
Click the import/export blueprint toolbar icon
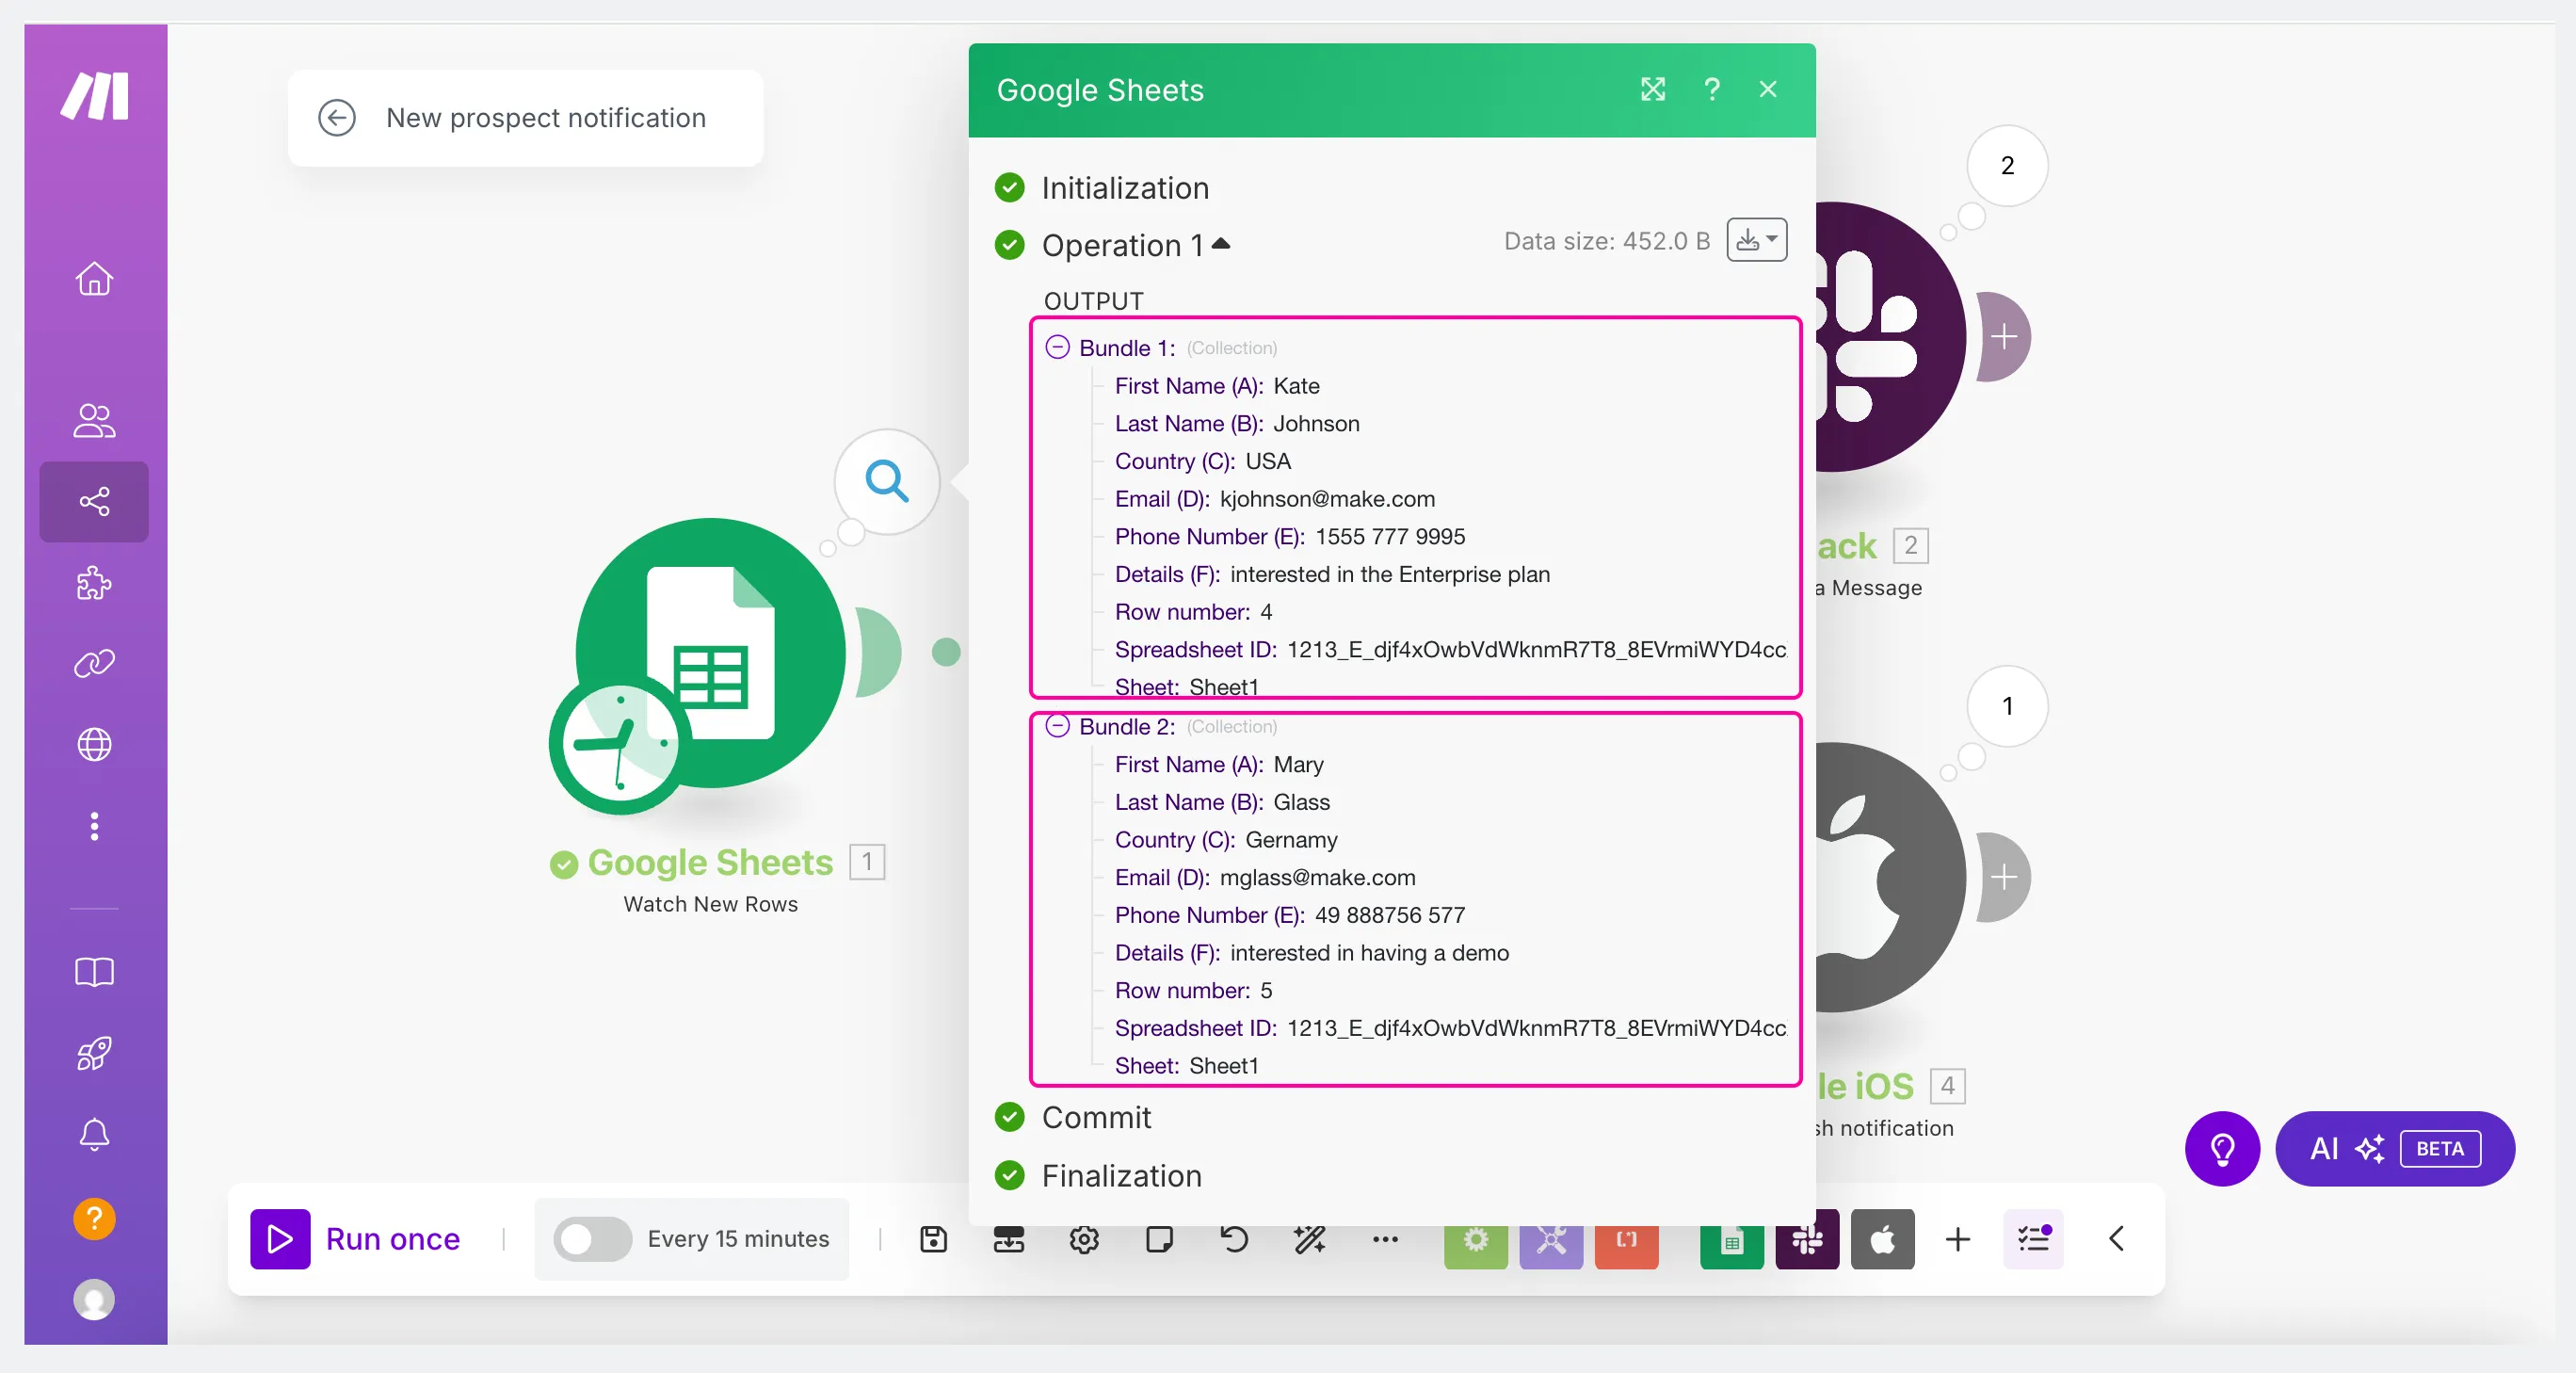(x=1008, y=1239)
